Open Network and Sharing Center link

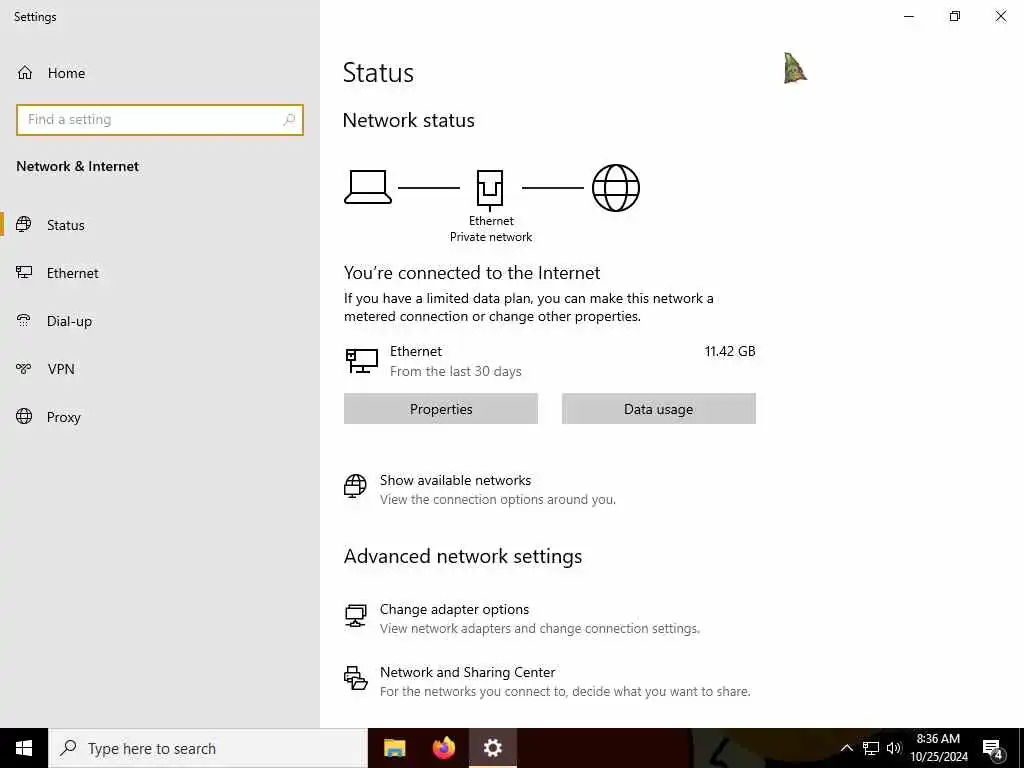pyautogui.click(x=468, y=672)
